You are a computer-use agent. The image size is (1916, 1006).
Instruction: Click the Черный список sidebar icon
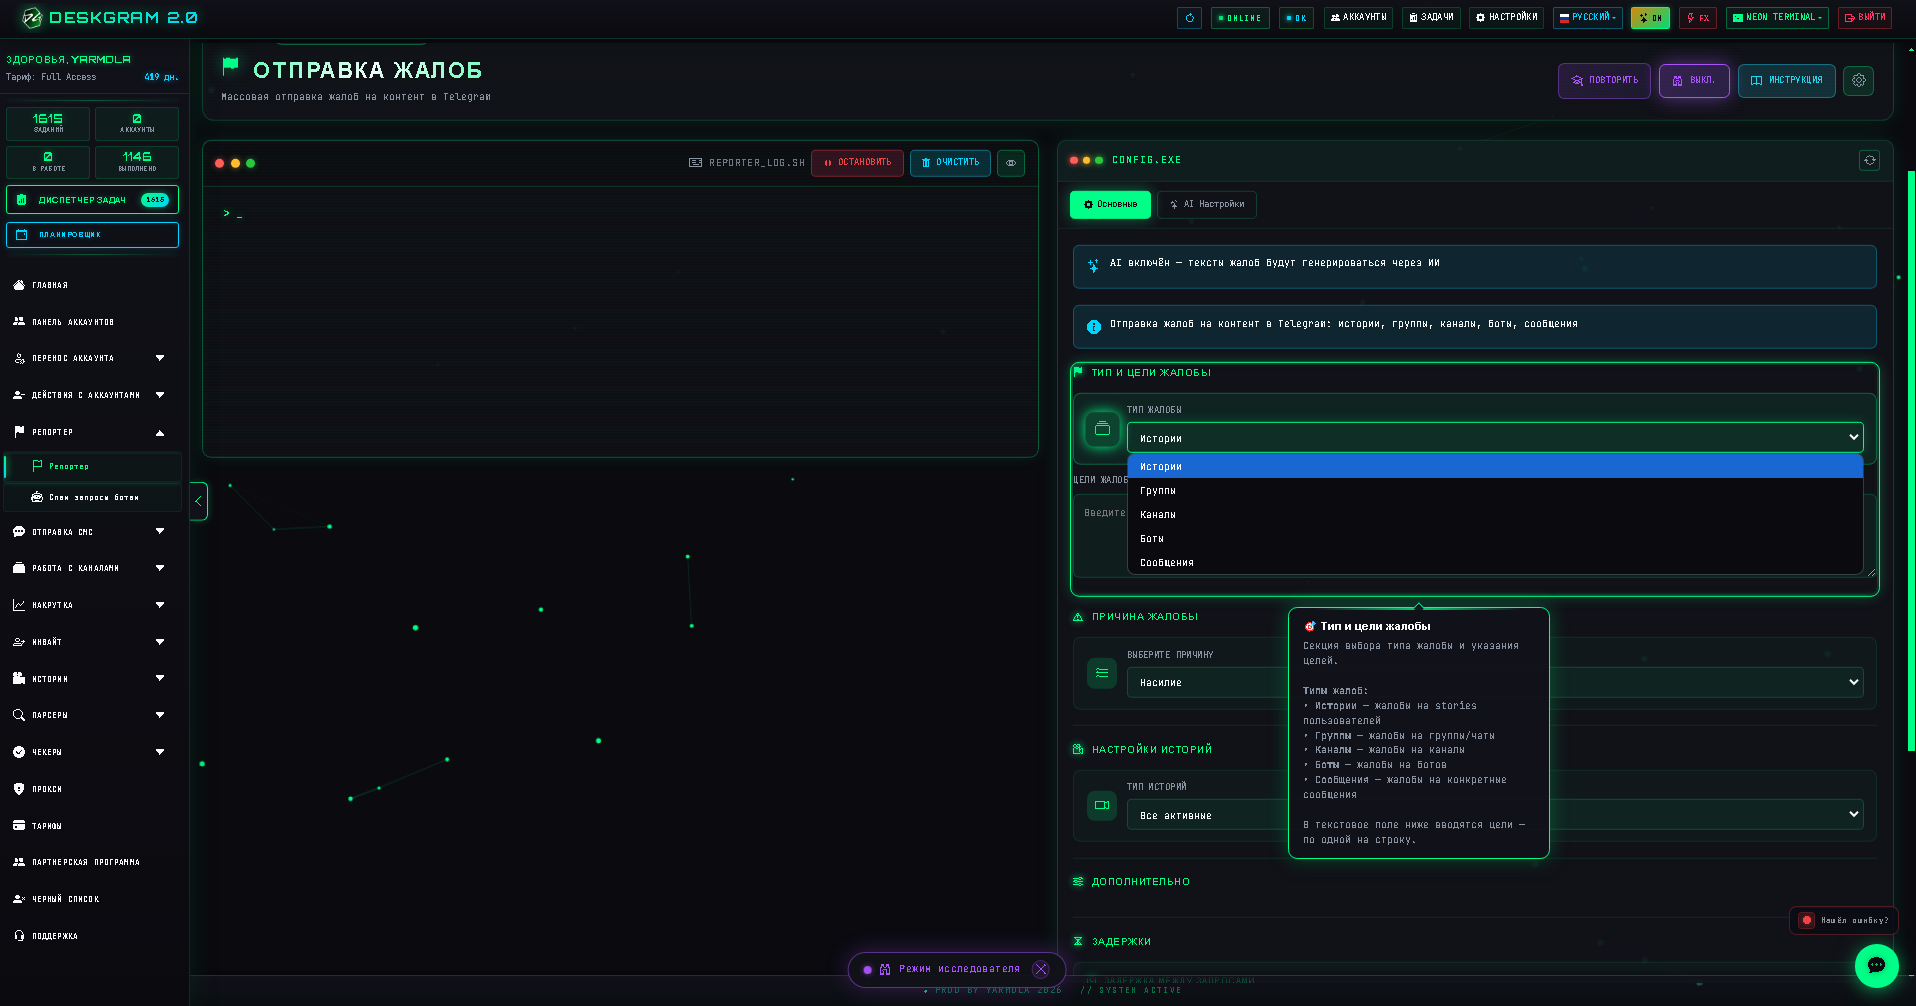(x=19, y=899)
